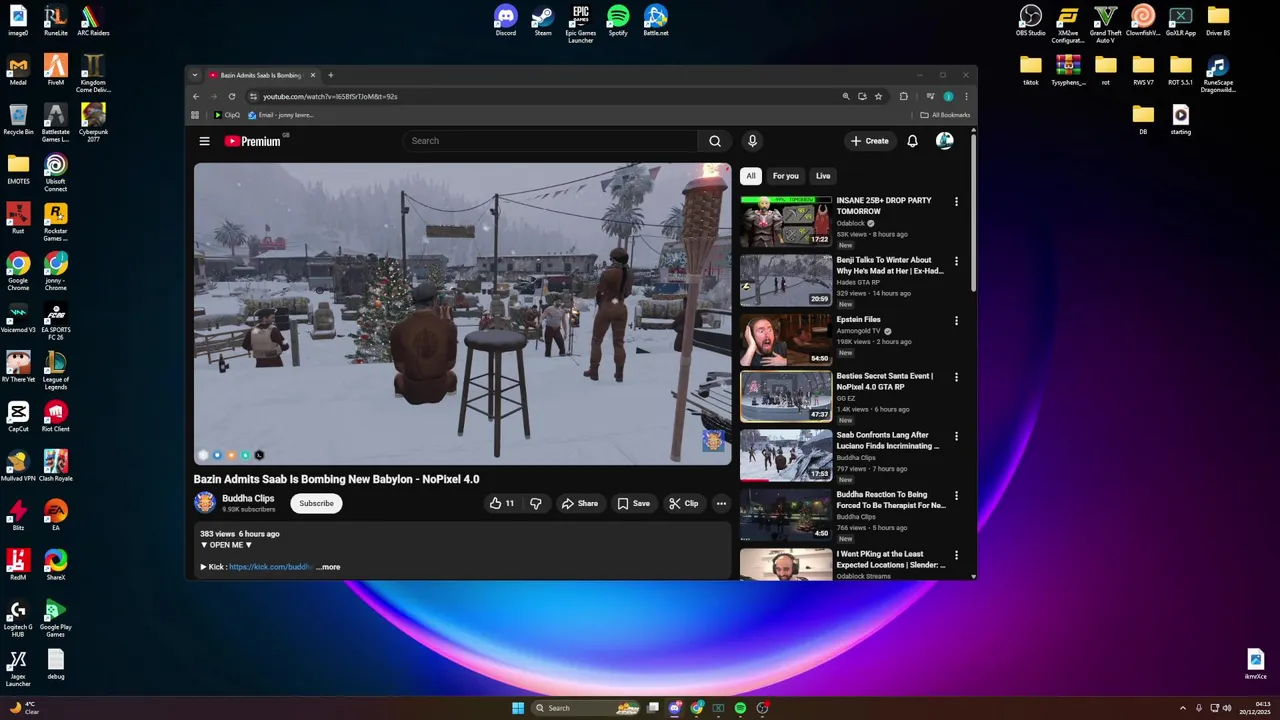Open options menu for Buddha Reaction video

[x=956, y=495]
